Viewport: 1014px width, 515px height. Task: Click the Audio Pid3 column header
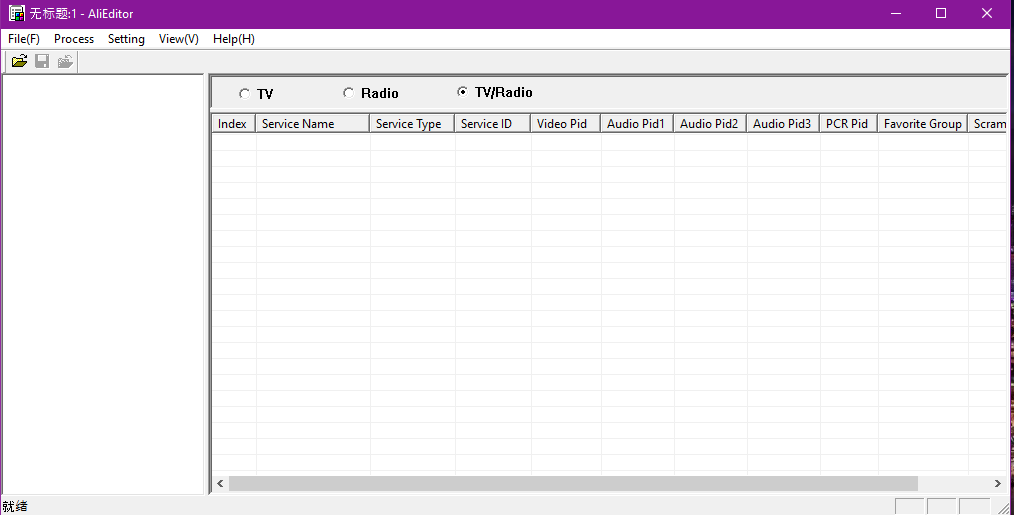coord(783,124)
